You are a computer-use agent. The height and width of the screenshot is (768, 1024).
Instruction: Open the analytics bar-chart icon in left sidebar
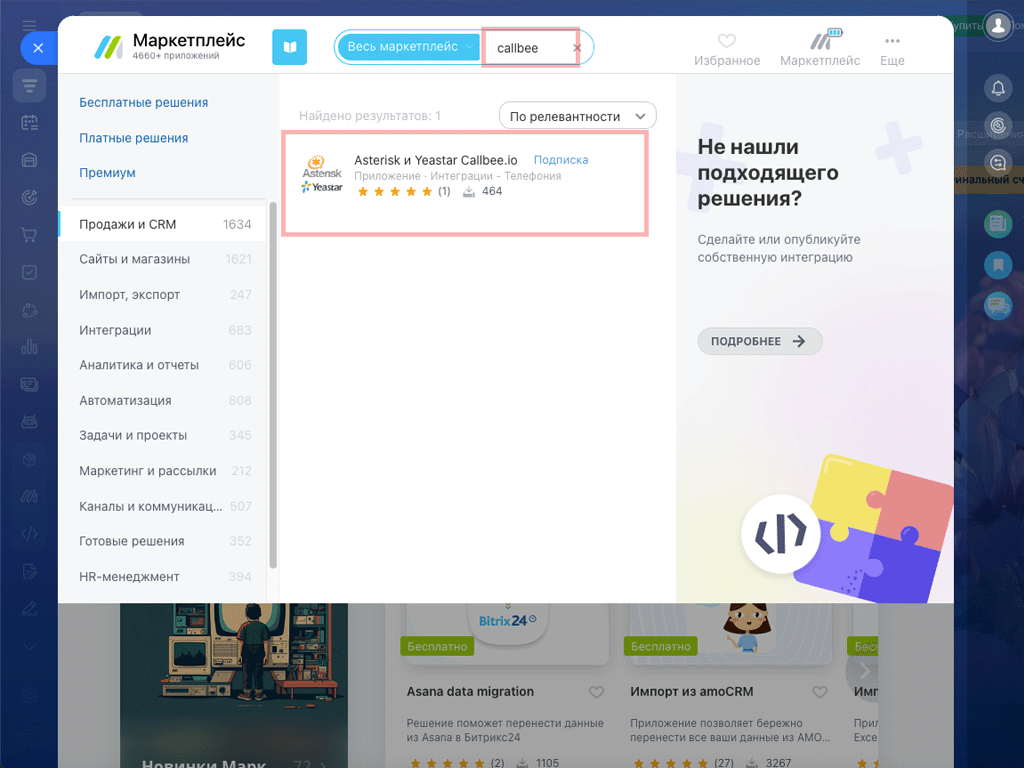(x=29, y=346)
